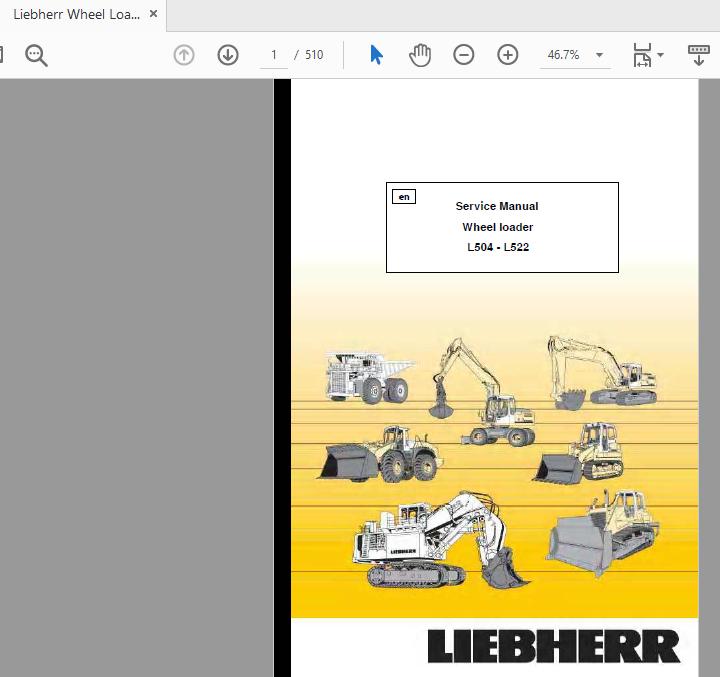Zoom in with the plus button

point(508,55)
